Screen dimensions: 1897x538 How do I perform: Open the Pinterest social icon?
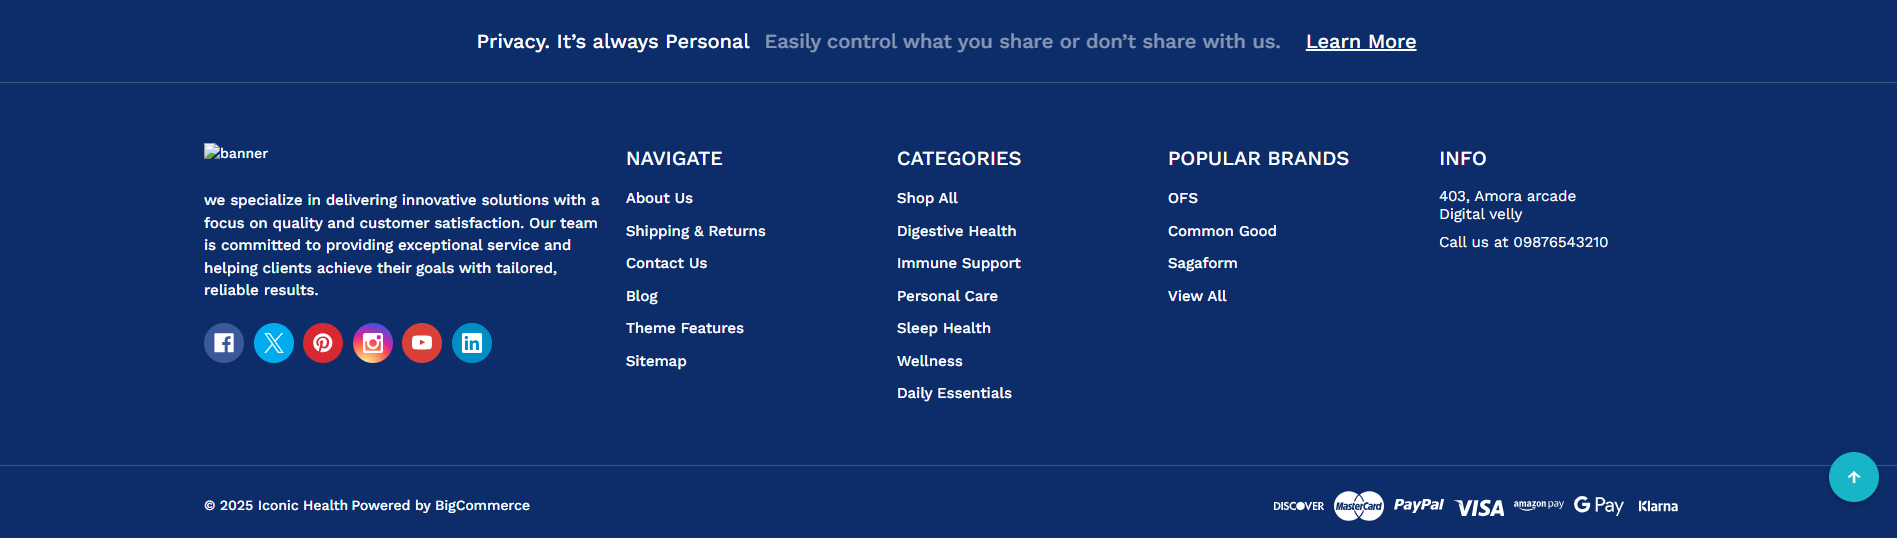[x=323, y=343]
